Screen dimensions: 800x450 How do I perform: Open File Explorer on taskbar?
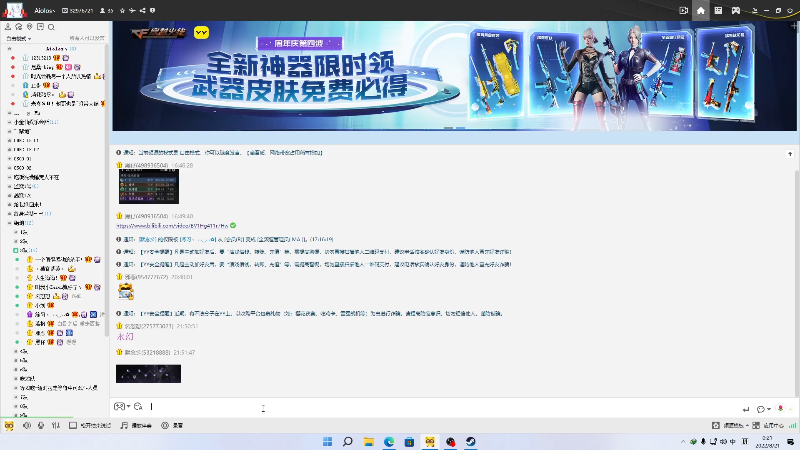coord(368,441)
